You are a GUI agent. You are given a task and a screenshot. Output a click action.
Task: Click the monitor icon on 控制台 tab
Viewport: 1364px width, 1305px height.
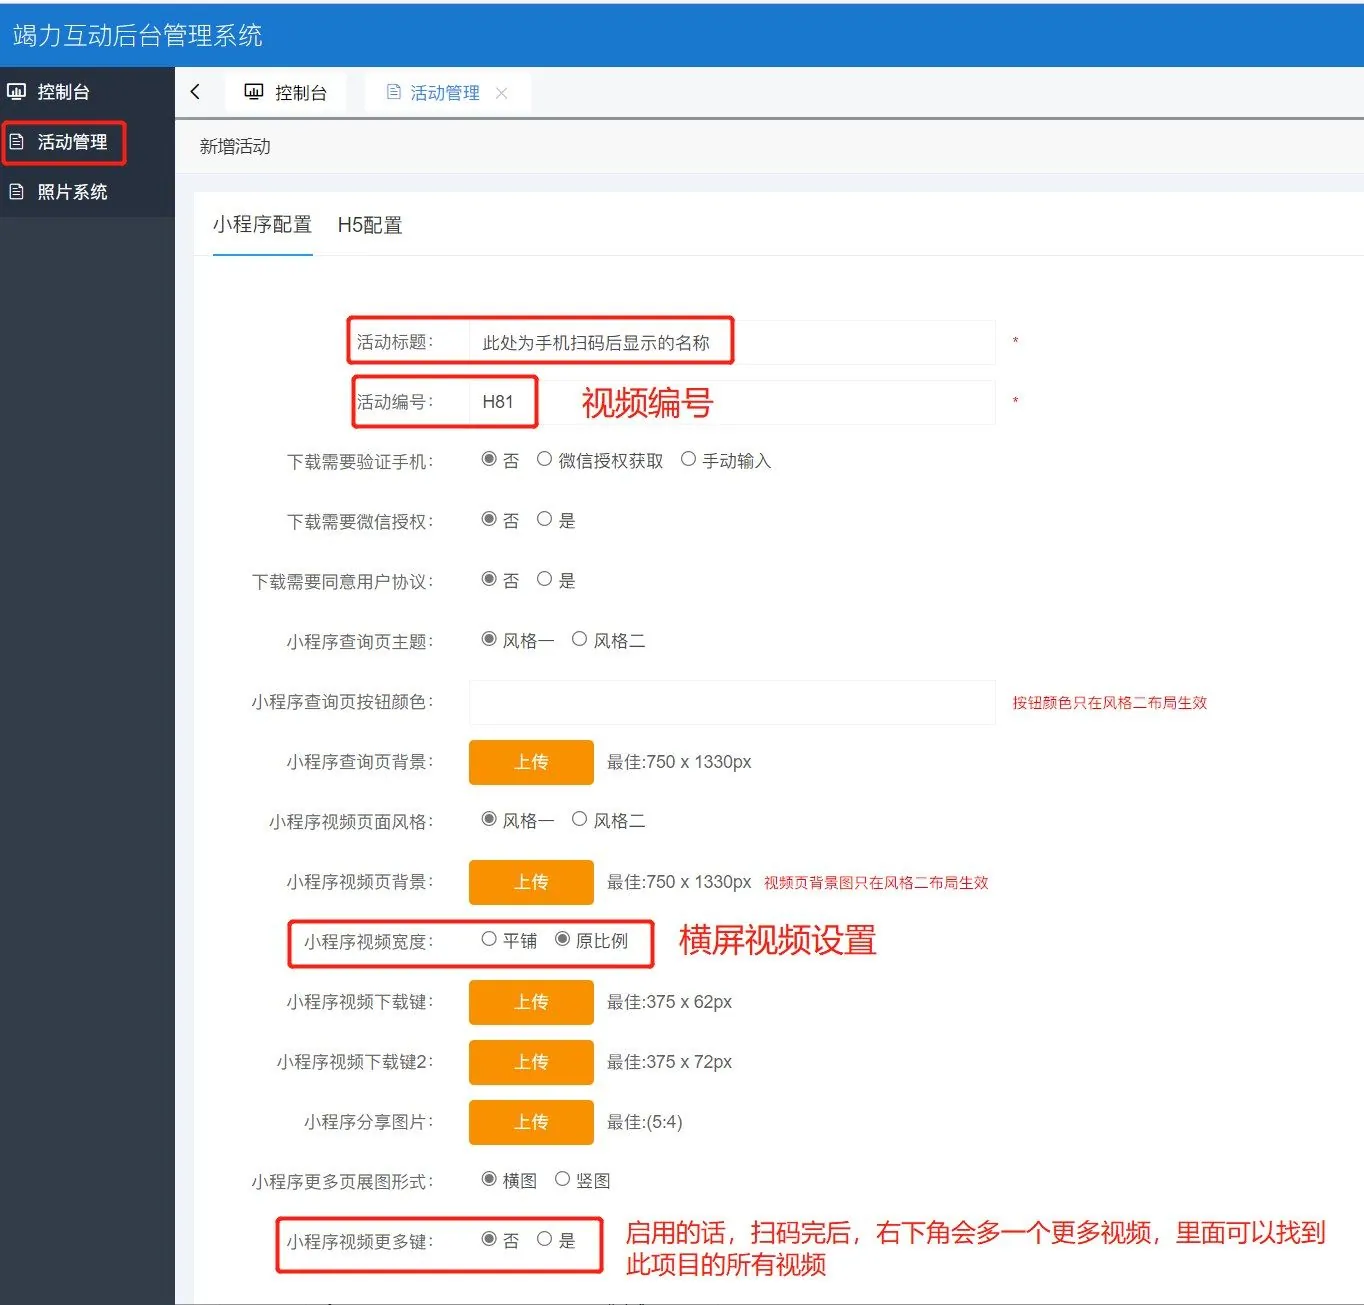click(254, 92)
